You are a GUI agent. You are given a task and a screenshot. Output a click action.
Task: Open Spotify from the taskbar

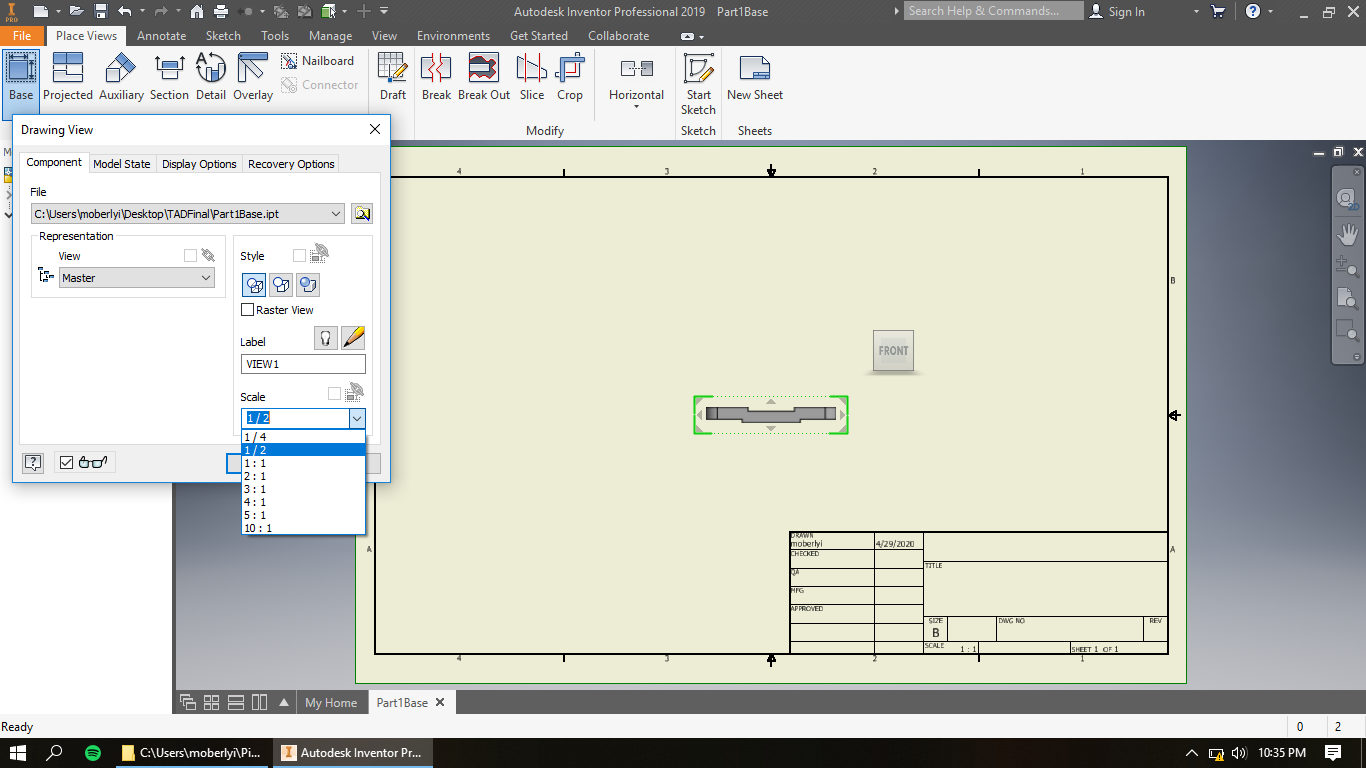pos(92,753)
